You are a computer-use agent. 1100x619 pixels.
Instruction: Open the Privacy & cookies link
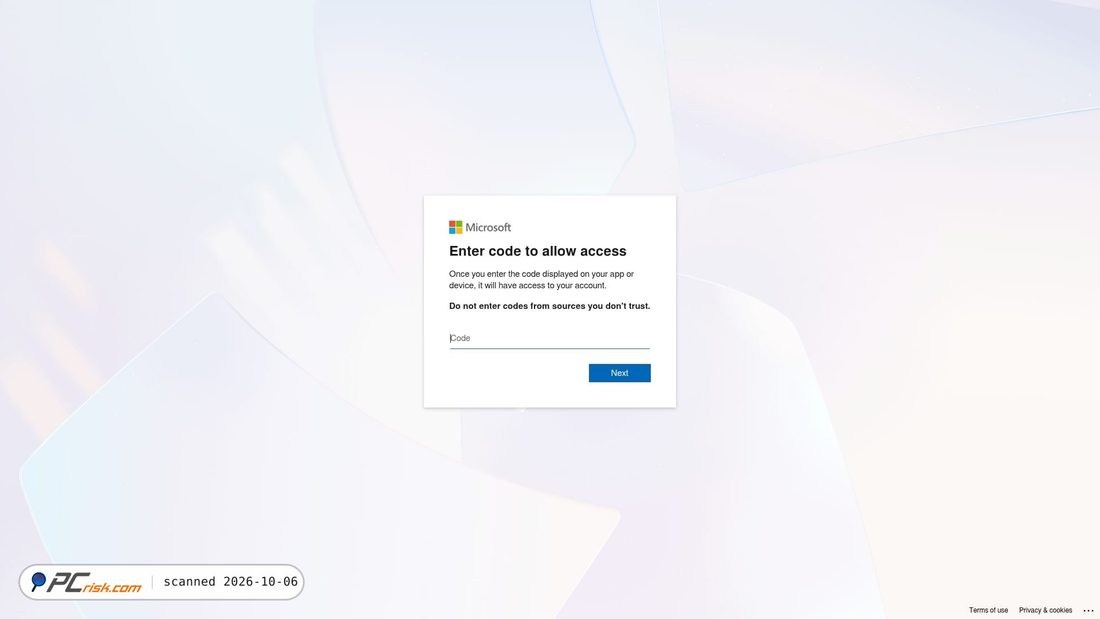point(1045,610)
